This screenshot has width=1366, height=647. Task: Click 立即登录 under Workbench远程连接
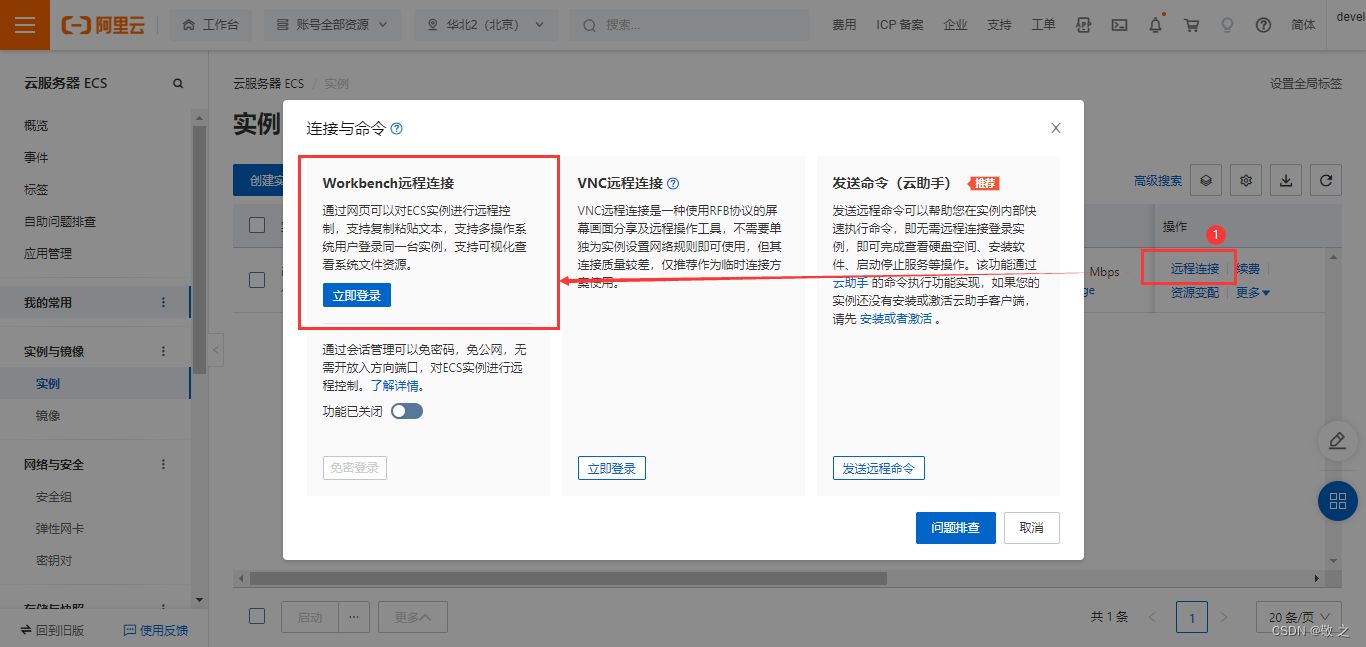pyautogui.click(x=355, y=294)
